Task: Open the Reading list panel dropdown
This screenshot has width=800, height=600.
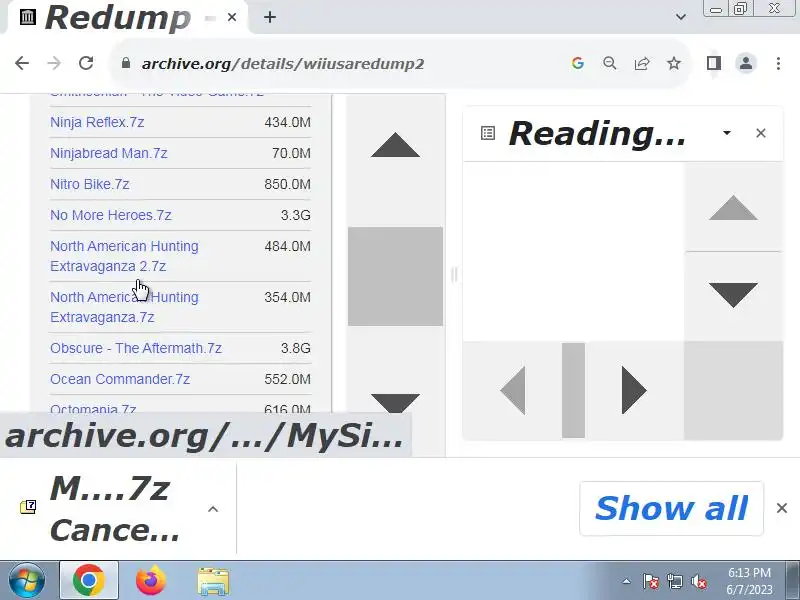Action: [727, 133]
